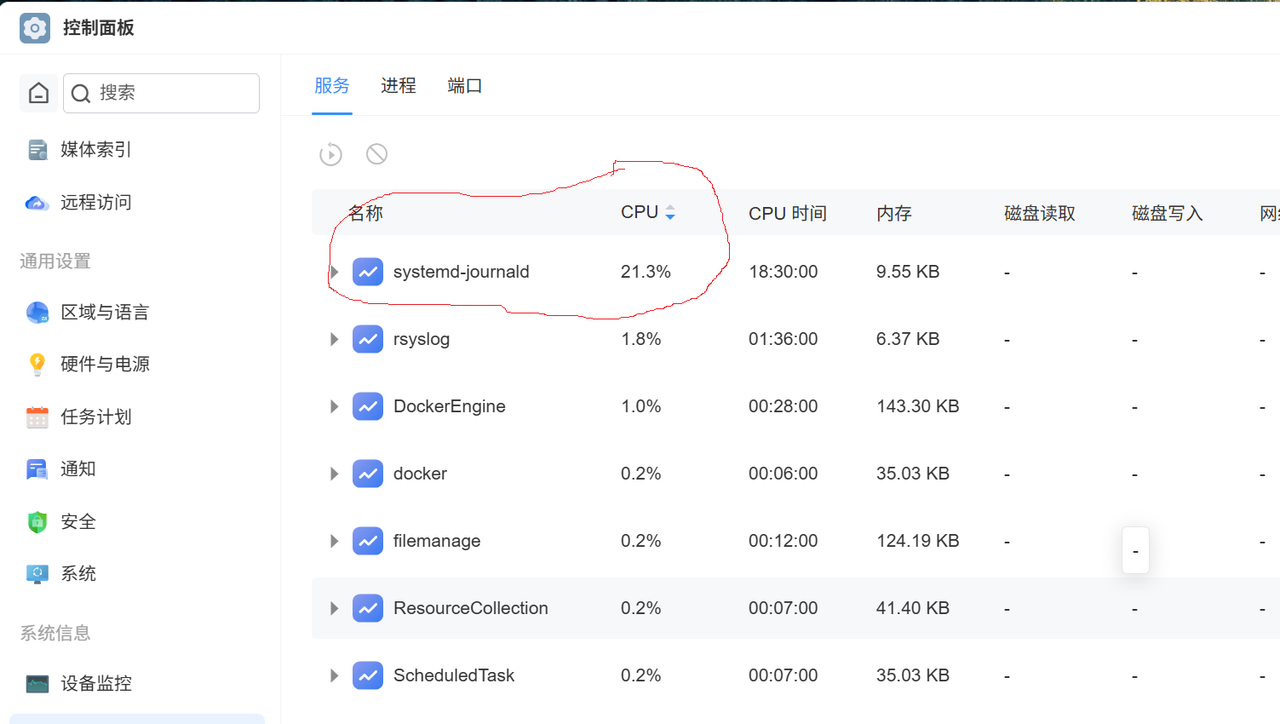
Task: Click the restart service icon in toolbar
Action: point(331,154)
